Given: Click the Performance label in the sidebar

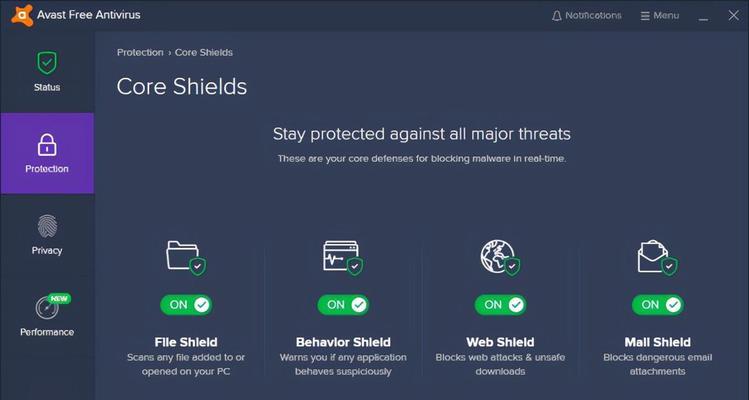Looking at the screenshot, I should (47, 332).
